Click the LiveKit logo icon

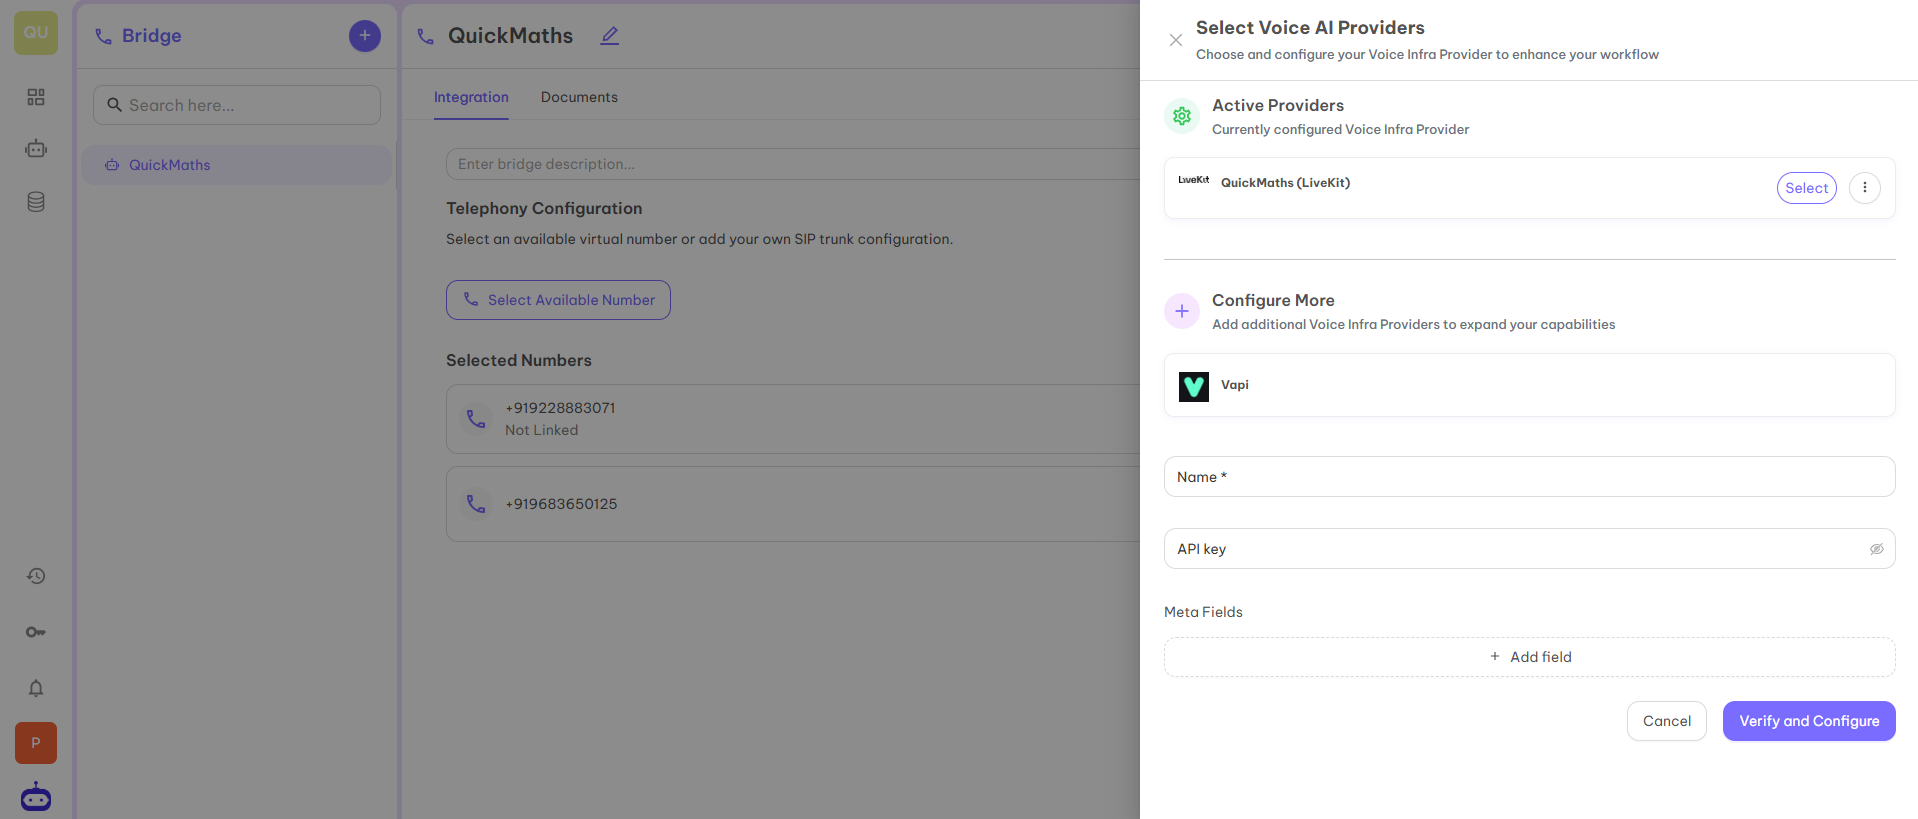click(x=1193, y=180)
